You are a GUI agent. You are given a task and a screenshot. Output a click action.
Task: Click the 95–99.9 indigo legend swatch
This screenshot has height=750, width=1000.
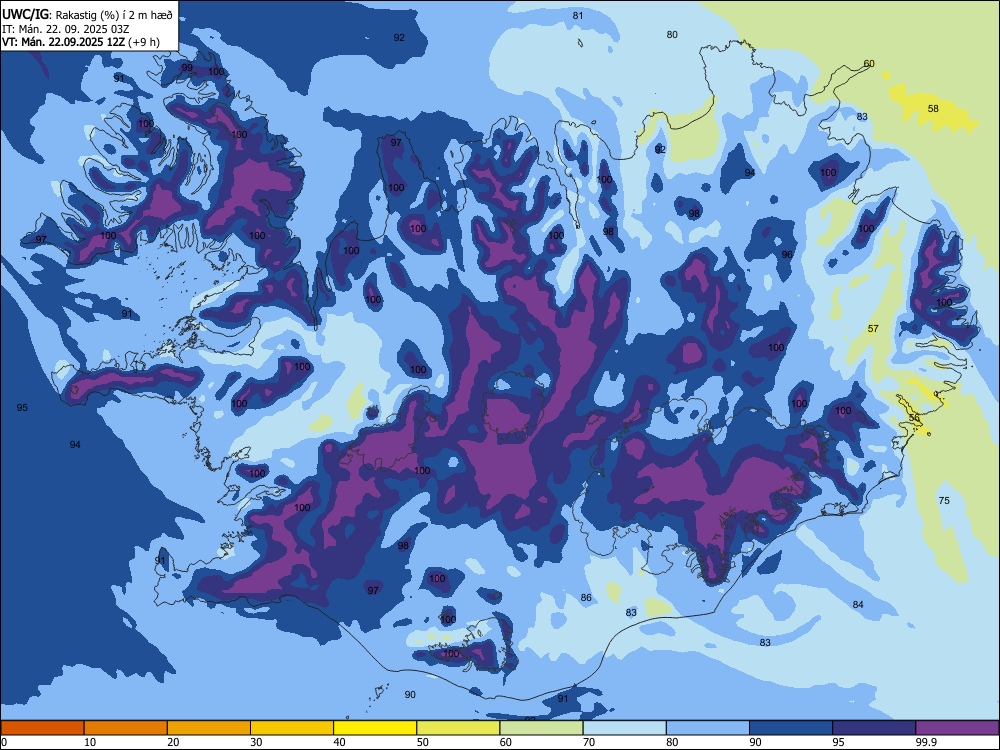[874, 728]
